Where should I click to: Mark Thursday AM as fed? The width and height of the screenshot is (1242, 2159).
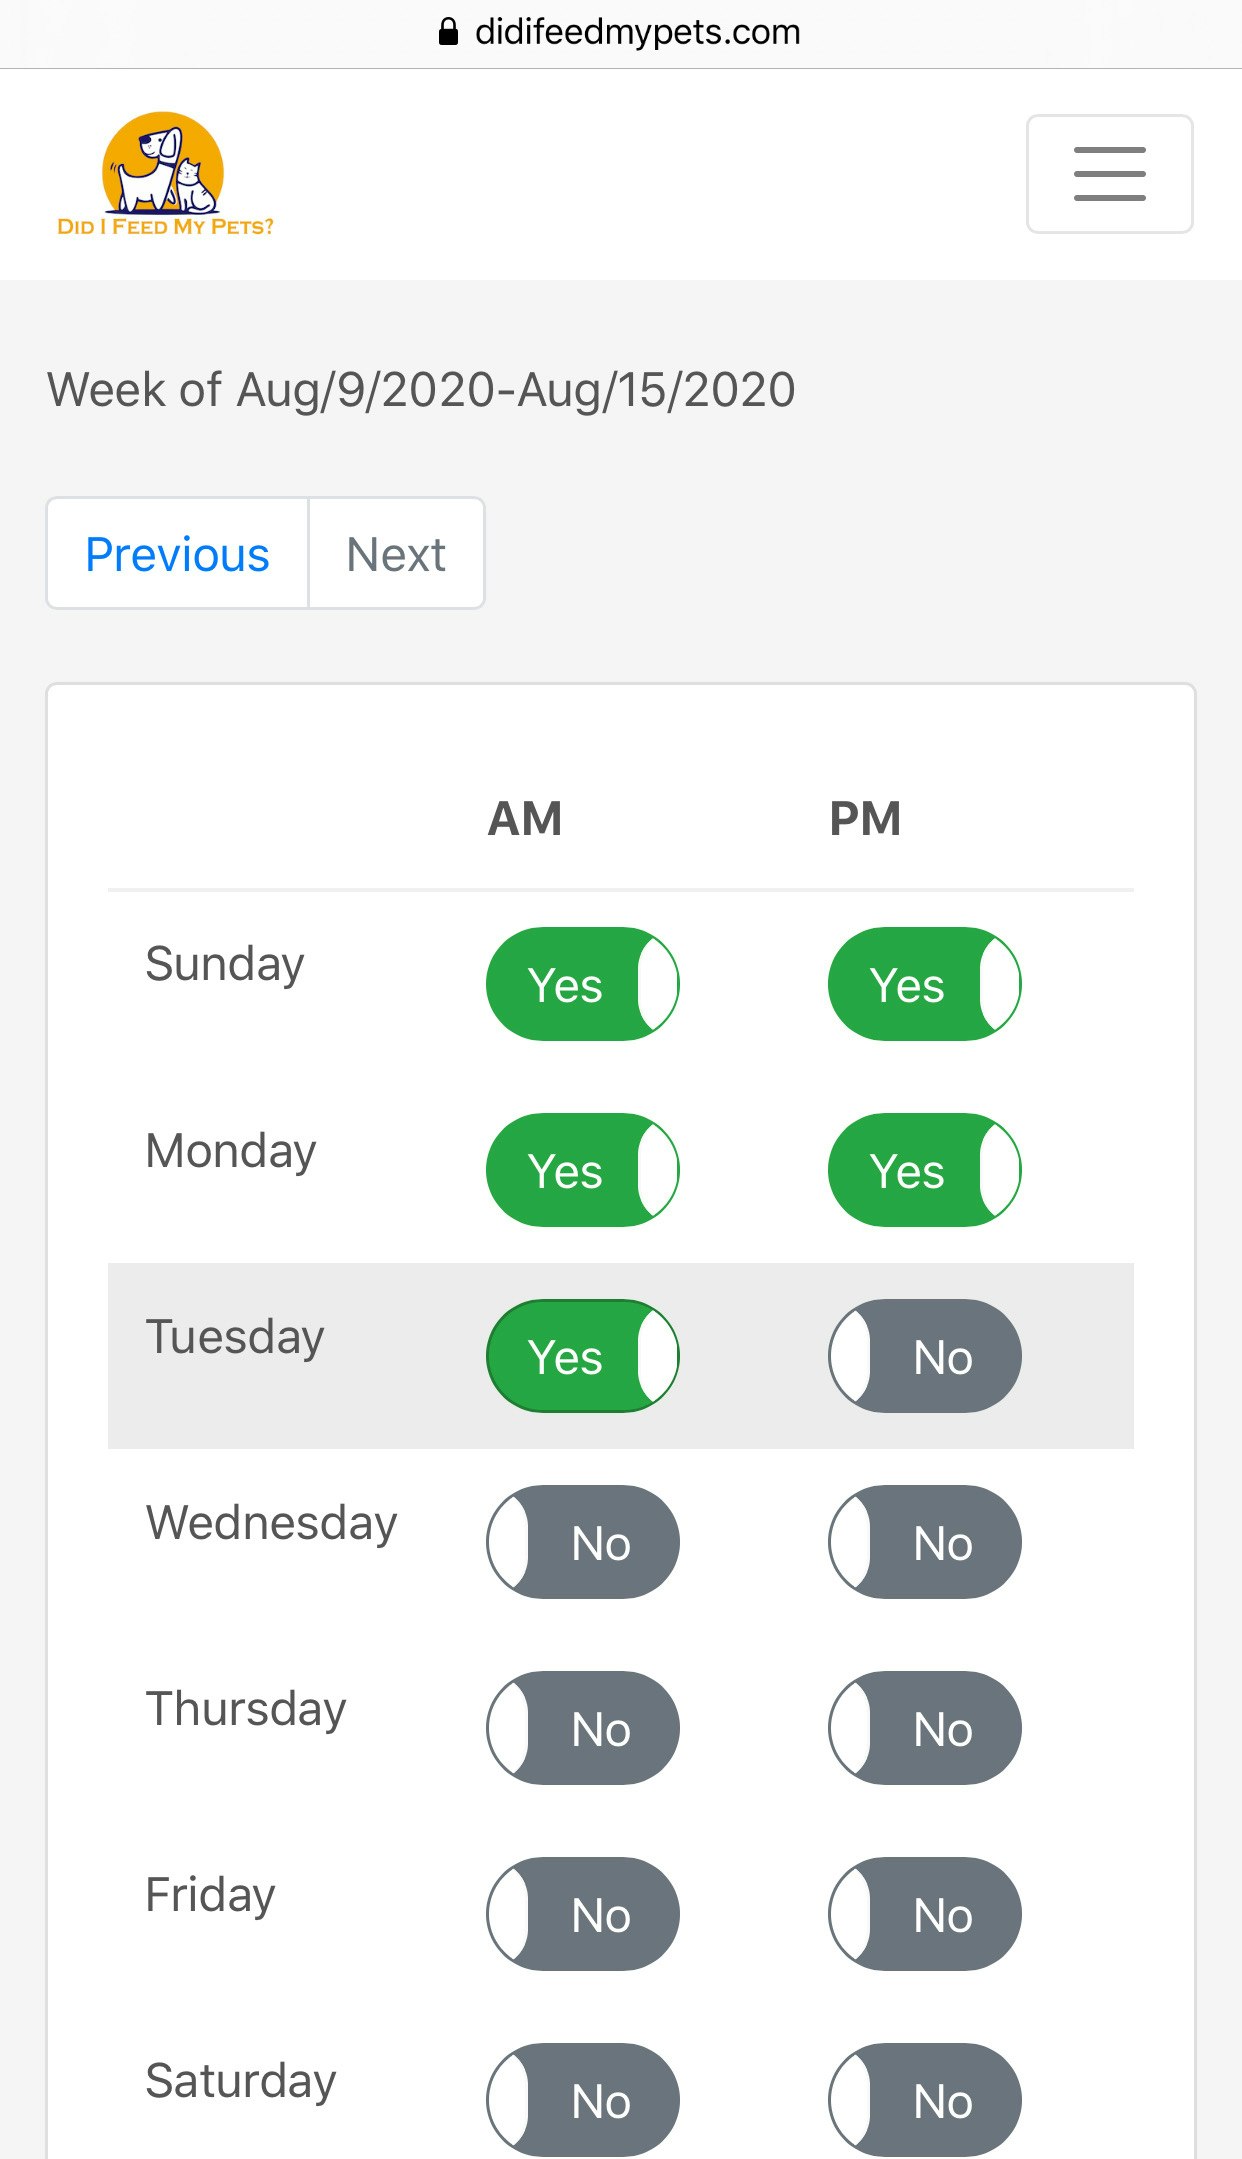pyautogui.click(x=582, y=1728)
